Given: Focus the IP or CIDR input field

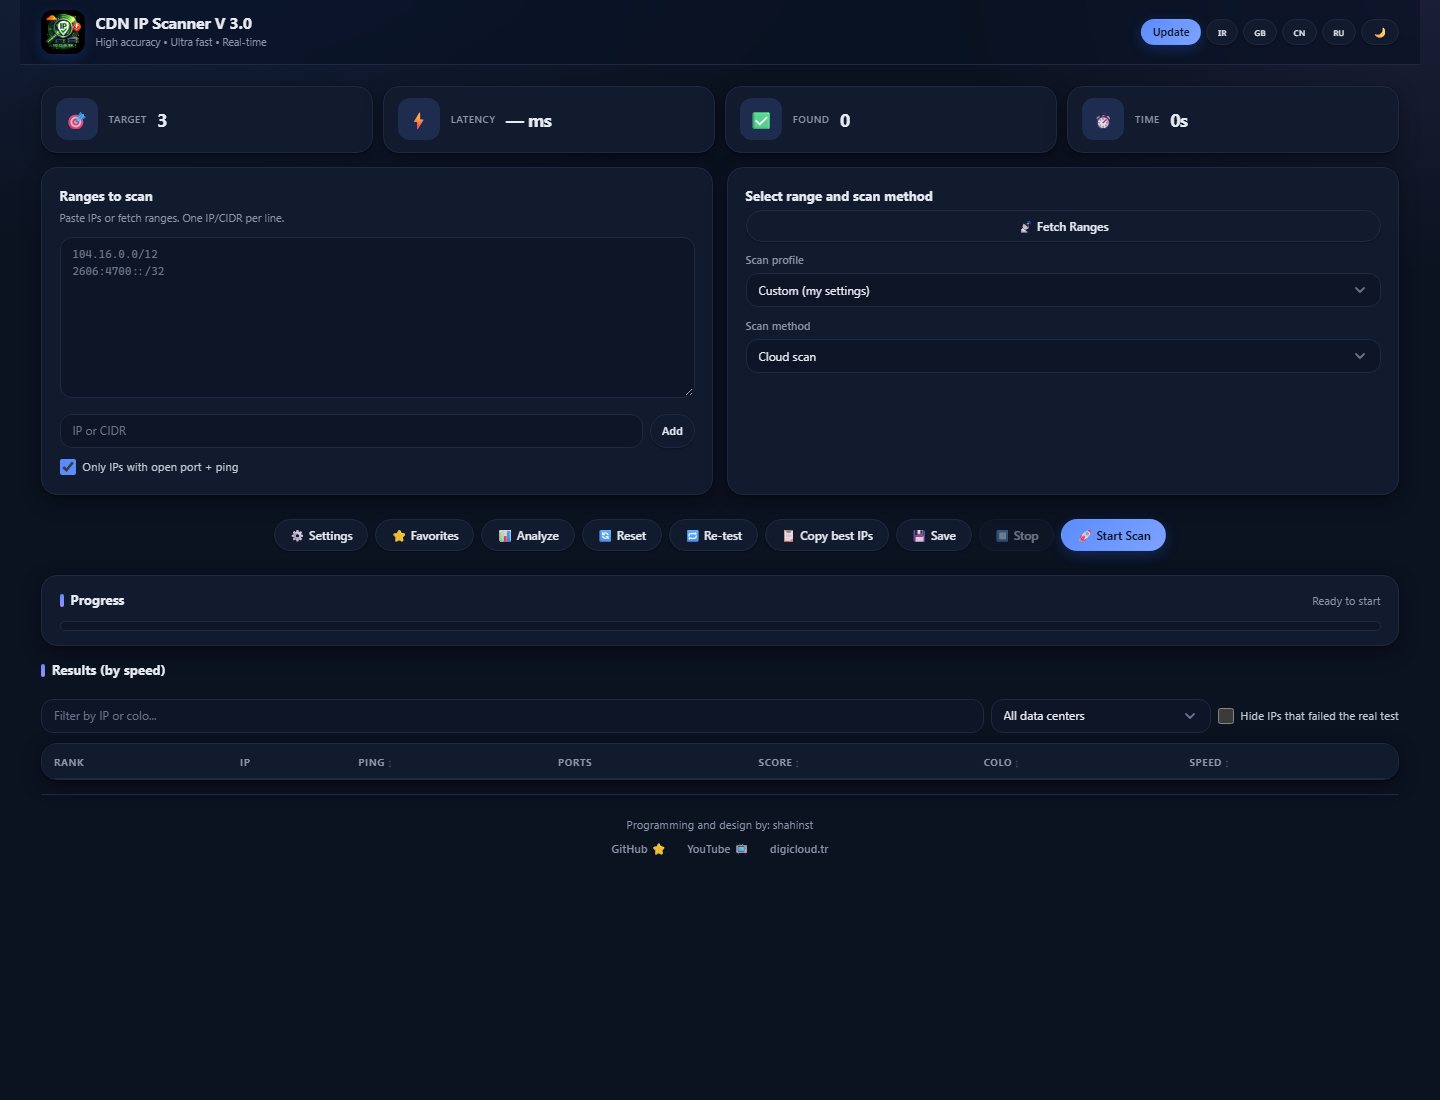Looking at the screenshot, I should (351, 431).
